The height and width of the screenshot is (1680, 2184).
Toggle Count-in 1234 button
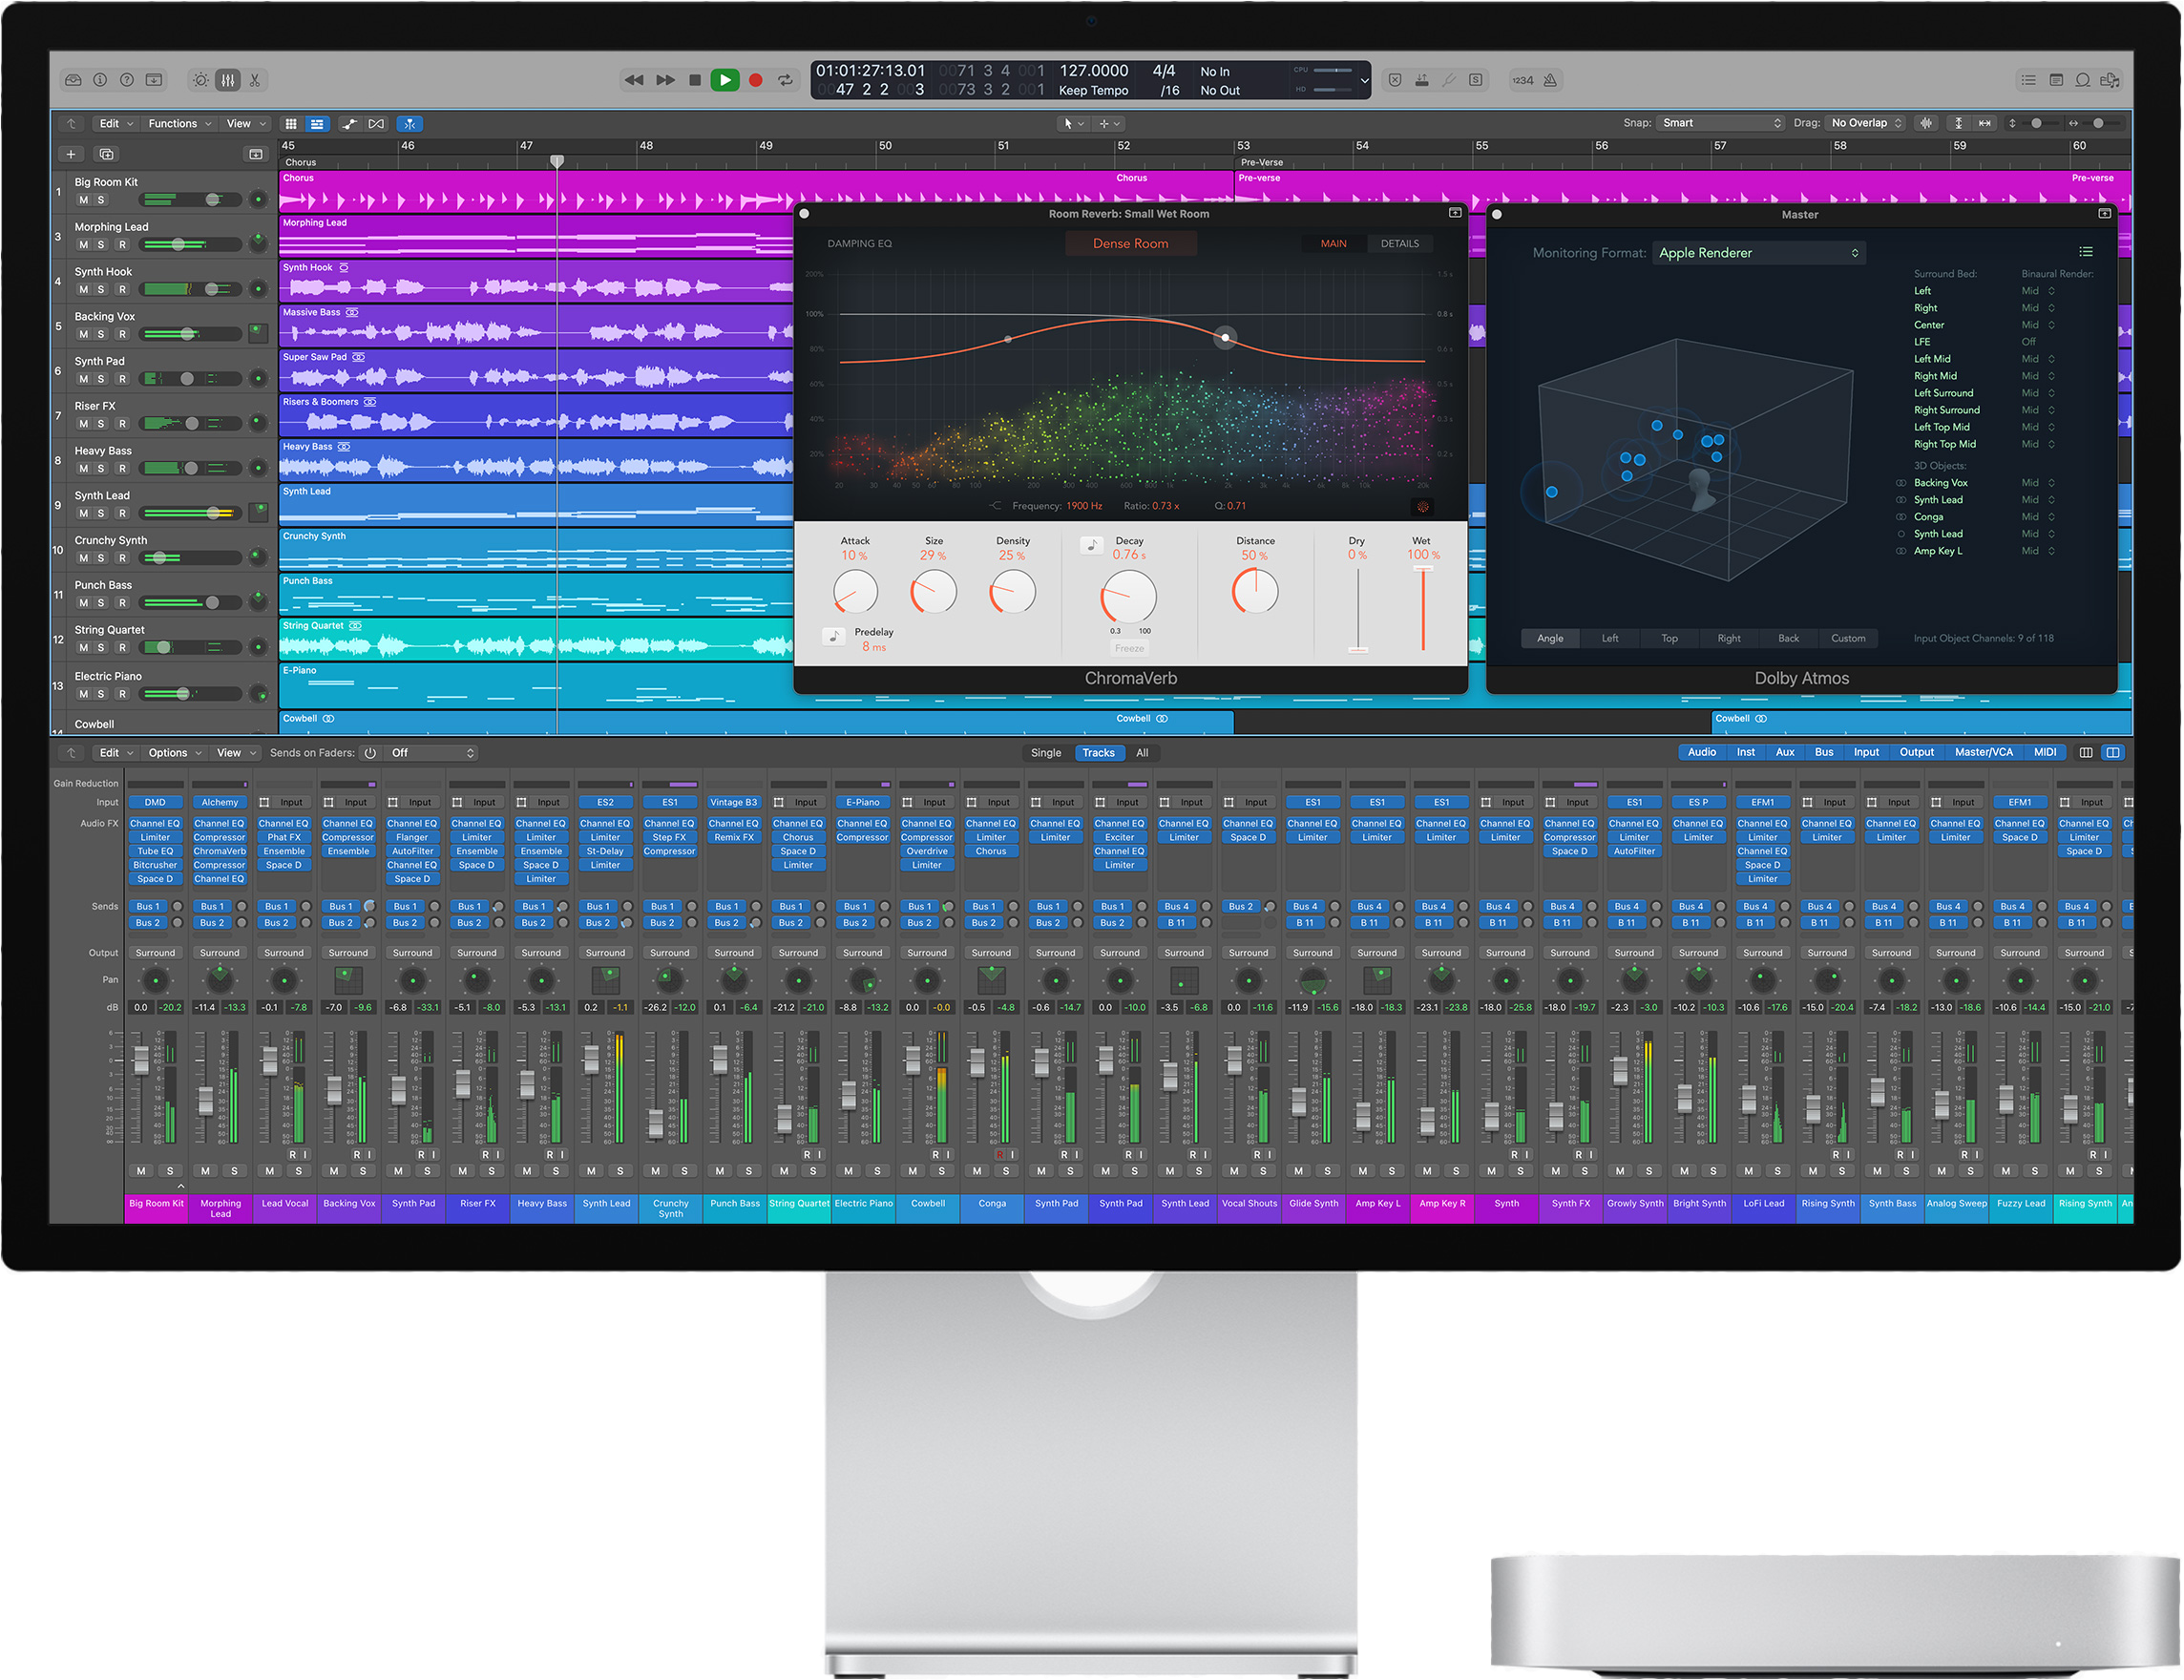point(1522,80)
